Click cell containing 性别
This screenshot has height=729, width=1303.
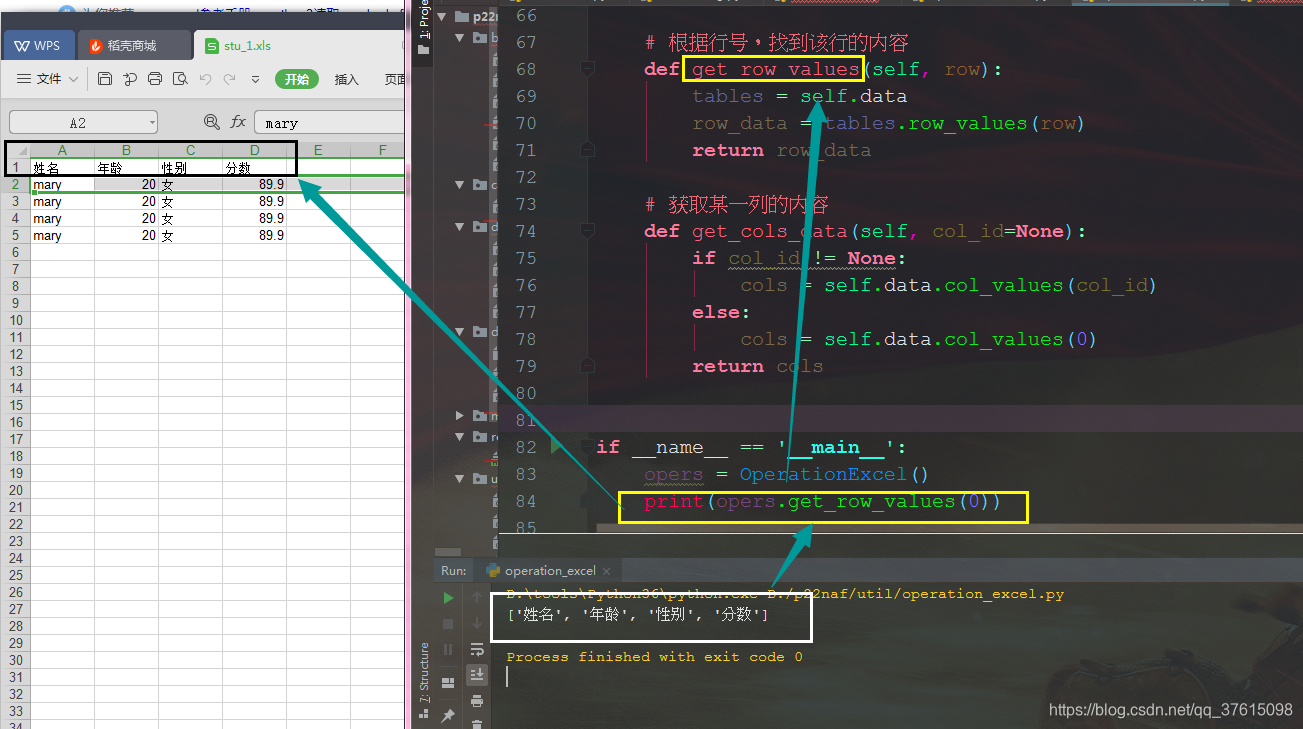click(190, 168)
